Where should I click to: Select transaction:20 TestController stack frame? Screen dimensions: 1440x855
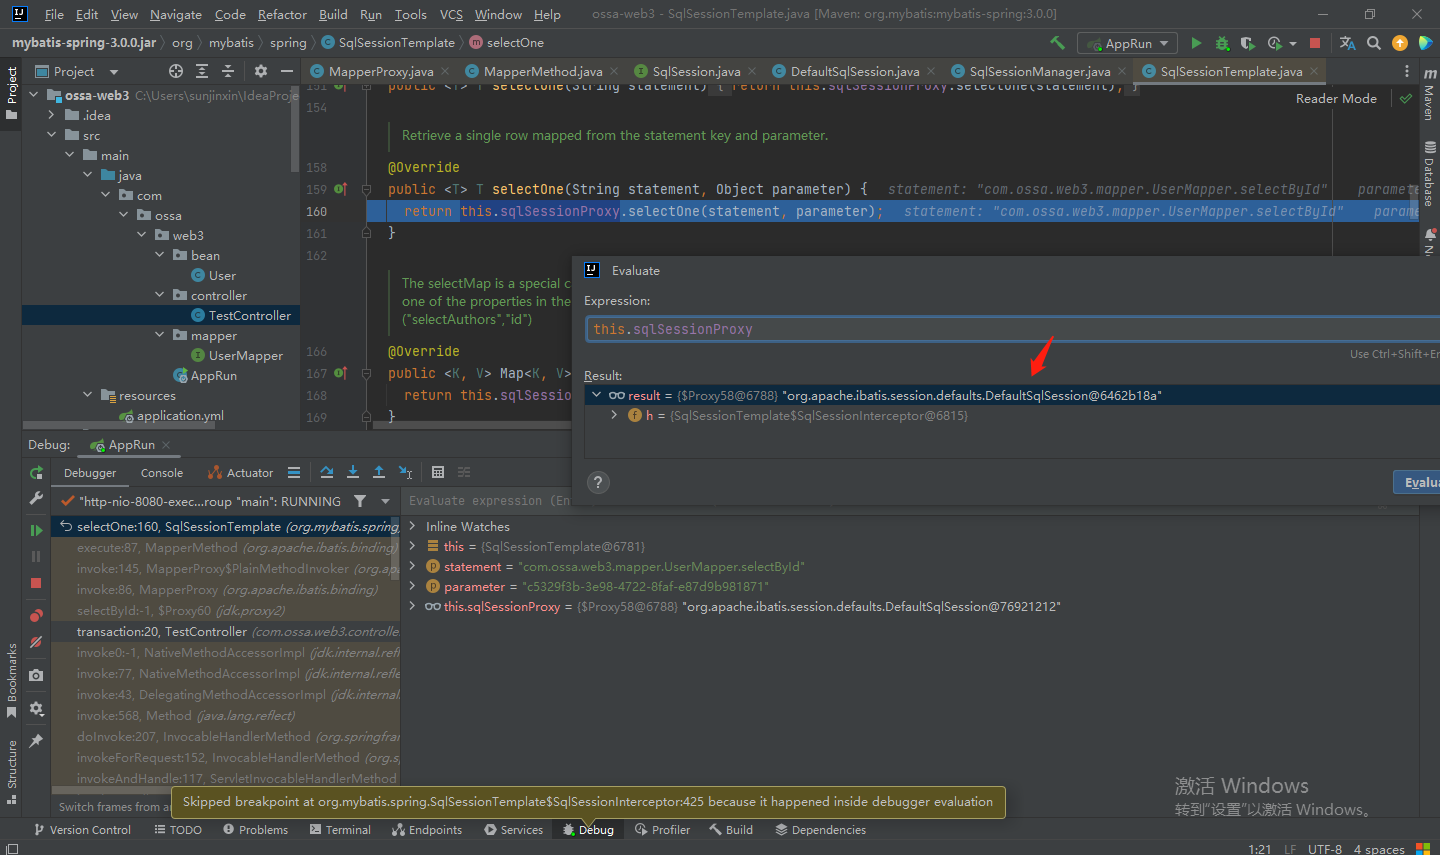click(226, 632)
